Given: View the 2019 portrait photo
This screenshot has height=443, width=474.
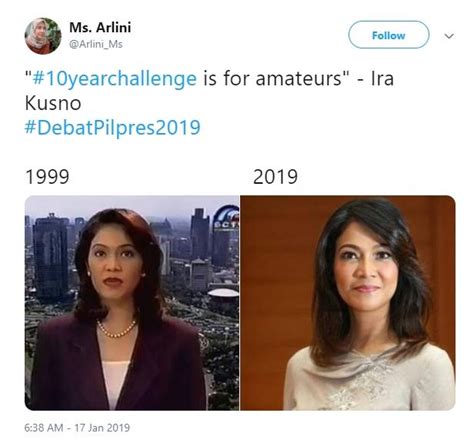Looking at the screenshot, I should point(348,303).
